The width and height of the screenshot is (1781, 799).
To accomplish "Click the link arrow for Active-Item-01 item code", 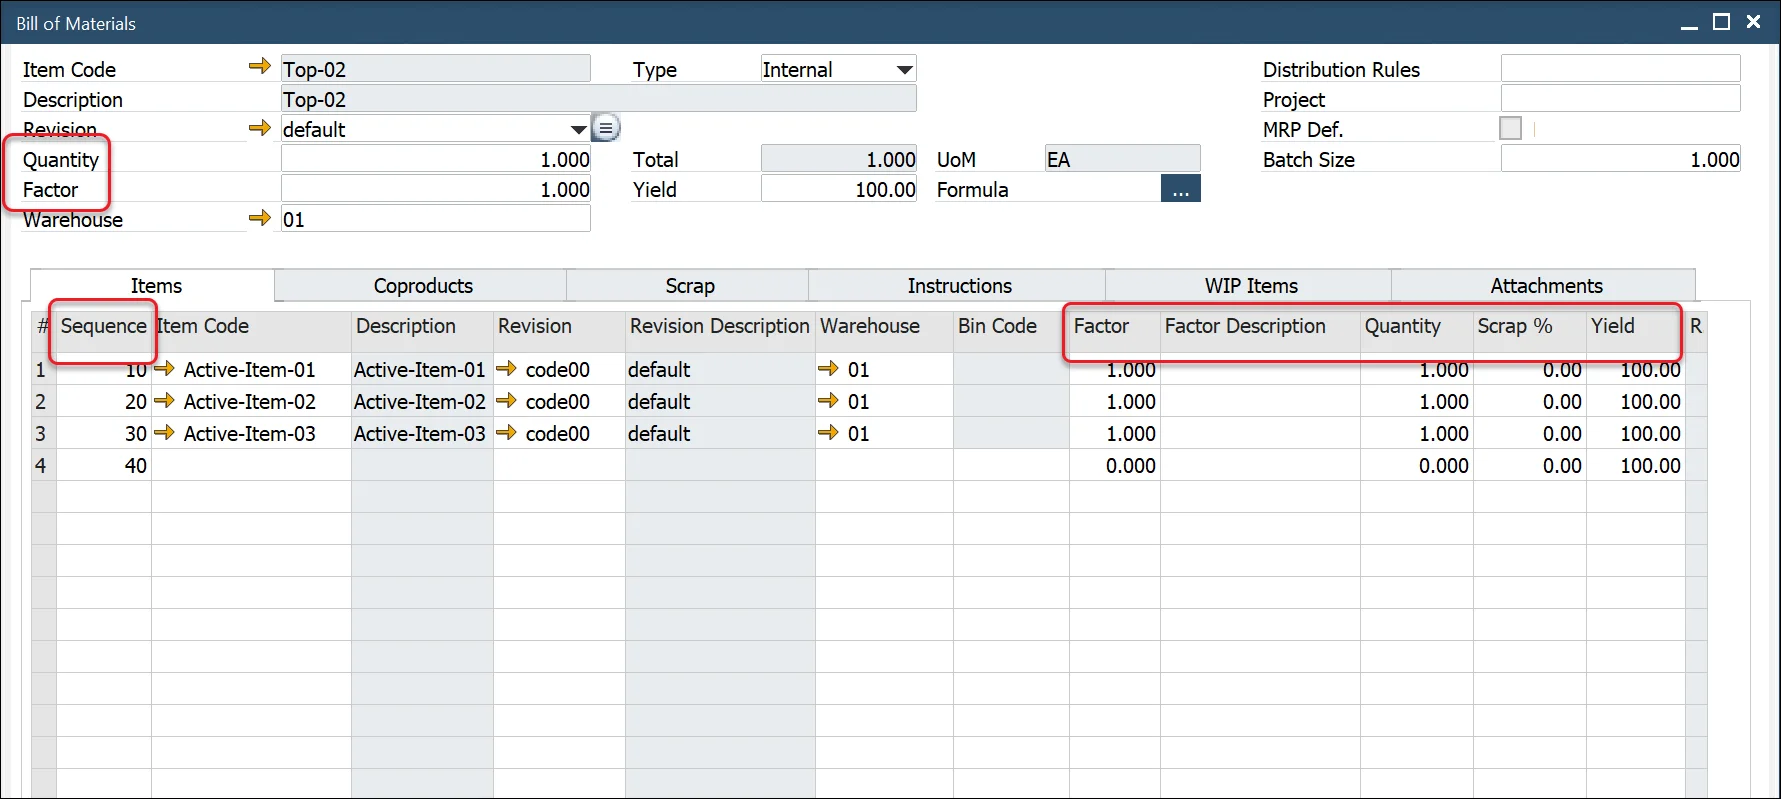I will tap(164, 369).
